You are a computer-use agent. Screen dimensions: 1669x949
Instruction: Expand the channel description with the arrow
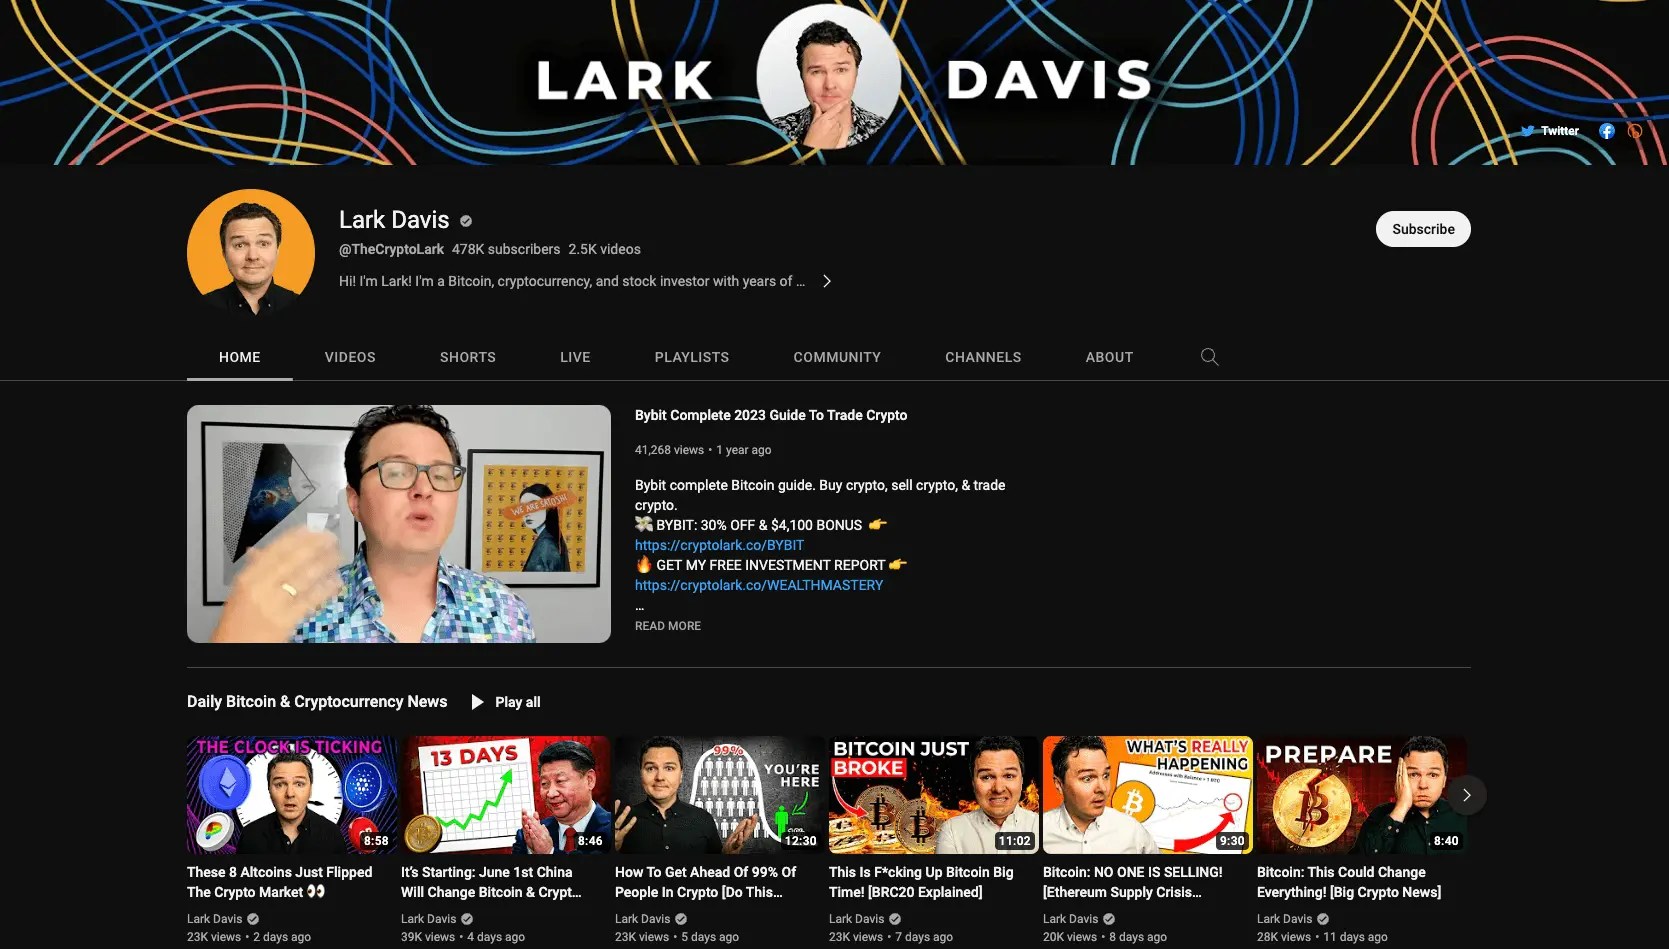[x=827, y=281]
